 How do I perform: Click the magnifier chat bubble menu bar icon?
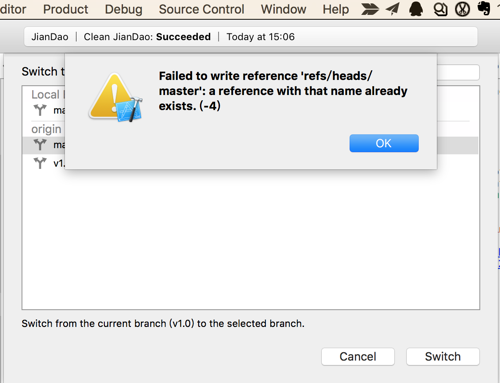pos(440,9)
